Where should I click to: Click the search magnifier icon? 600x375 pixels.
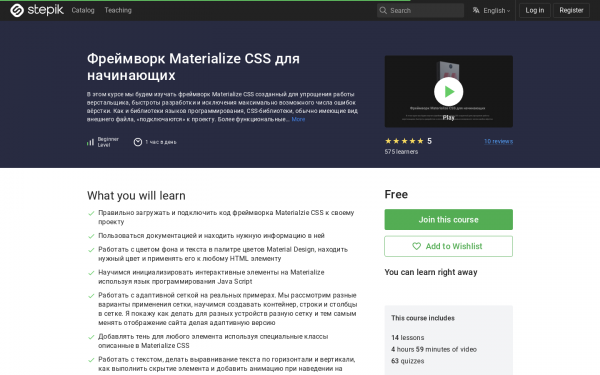pos(383,10)
